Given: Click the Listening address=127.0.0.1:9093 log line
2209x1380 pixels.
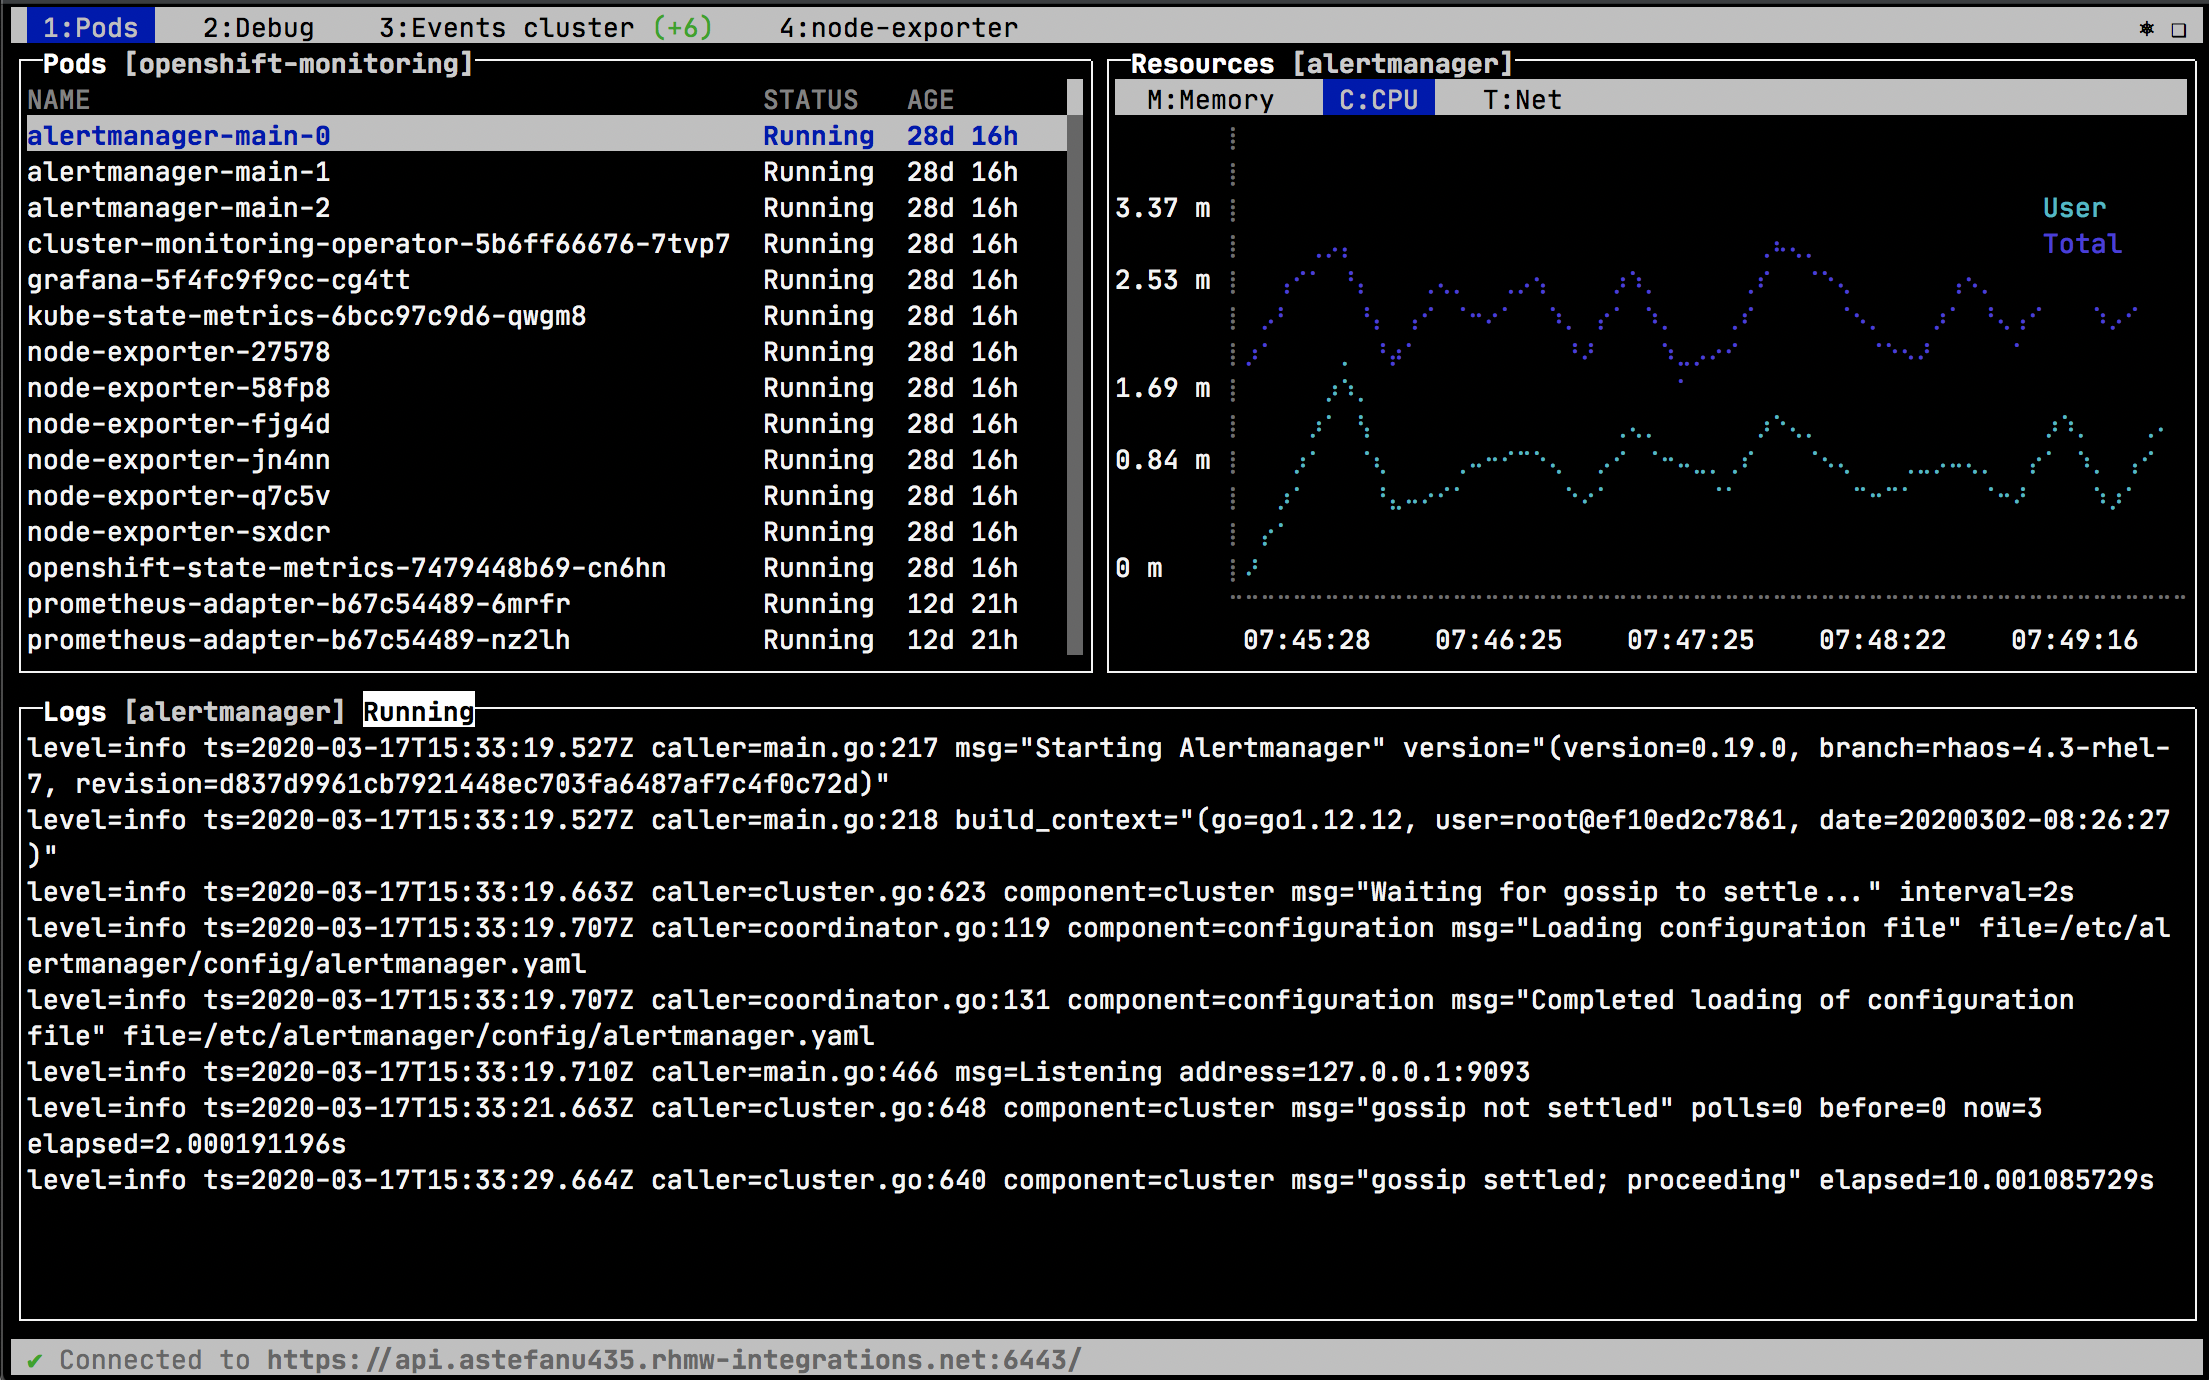Looking at the screenshot, I should click(778, 1071).
